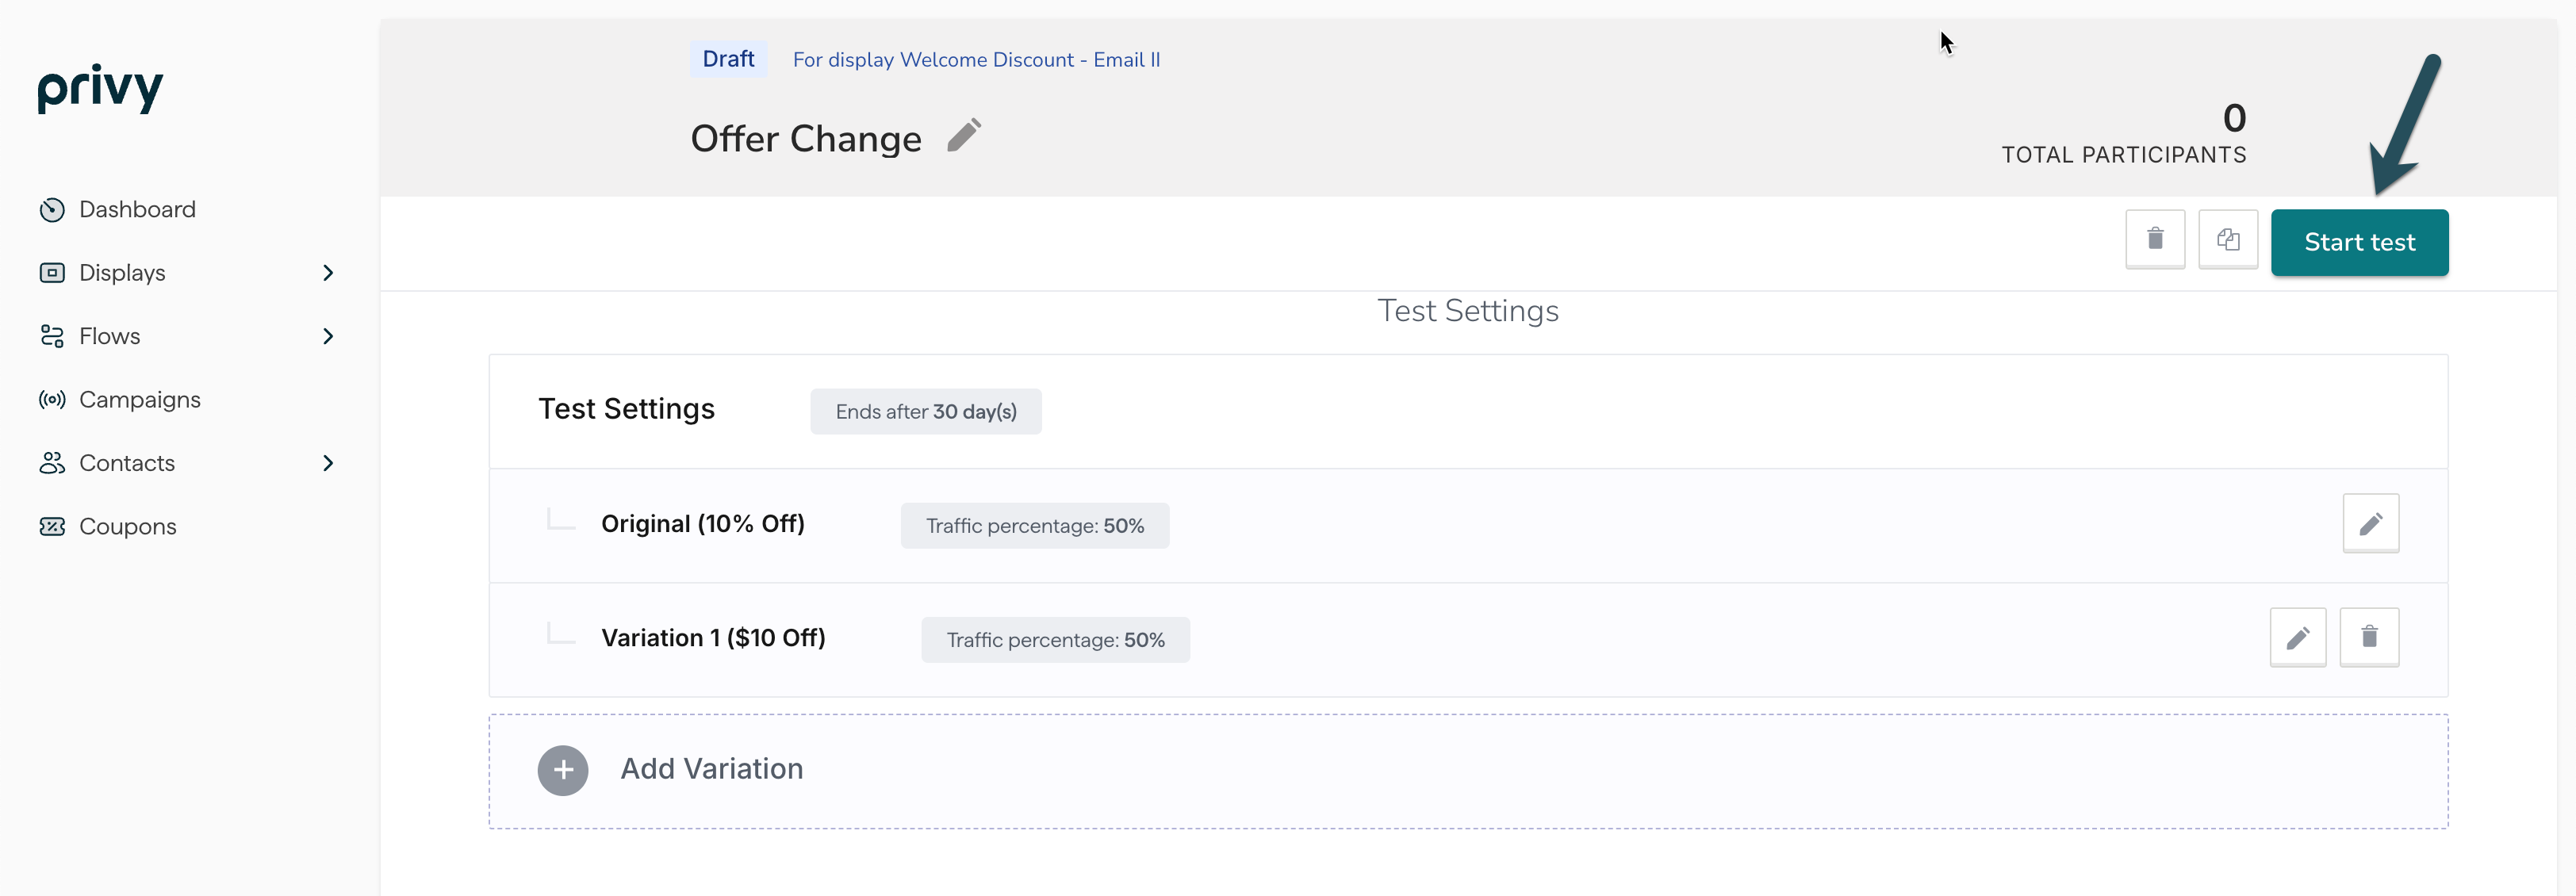Edit the Original (10% Off) variation

pos(2371,522)
